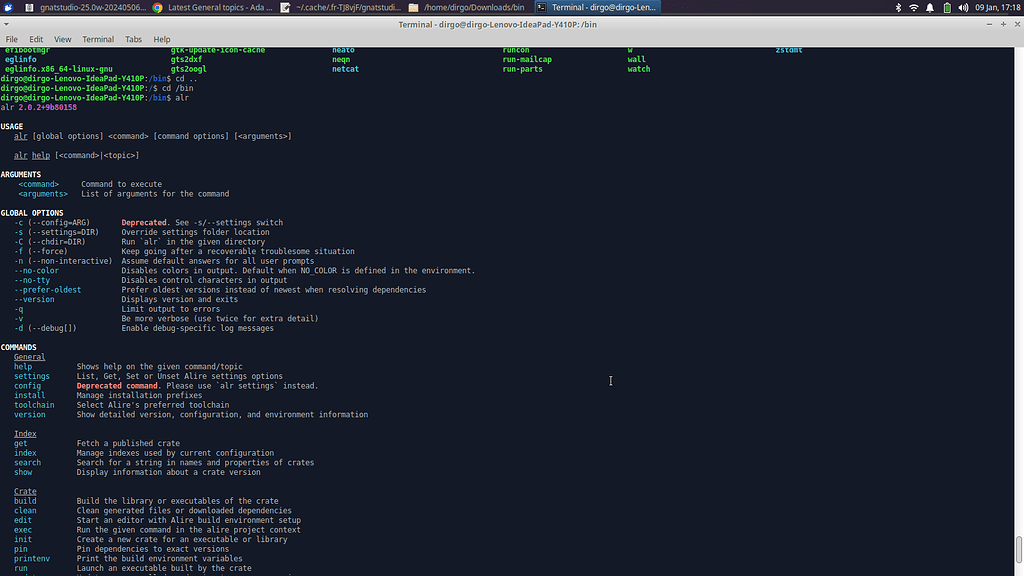Click the folder icon for Downloads/bin window

414,7
